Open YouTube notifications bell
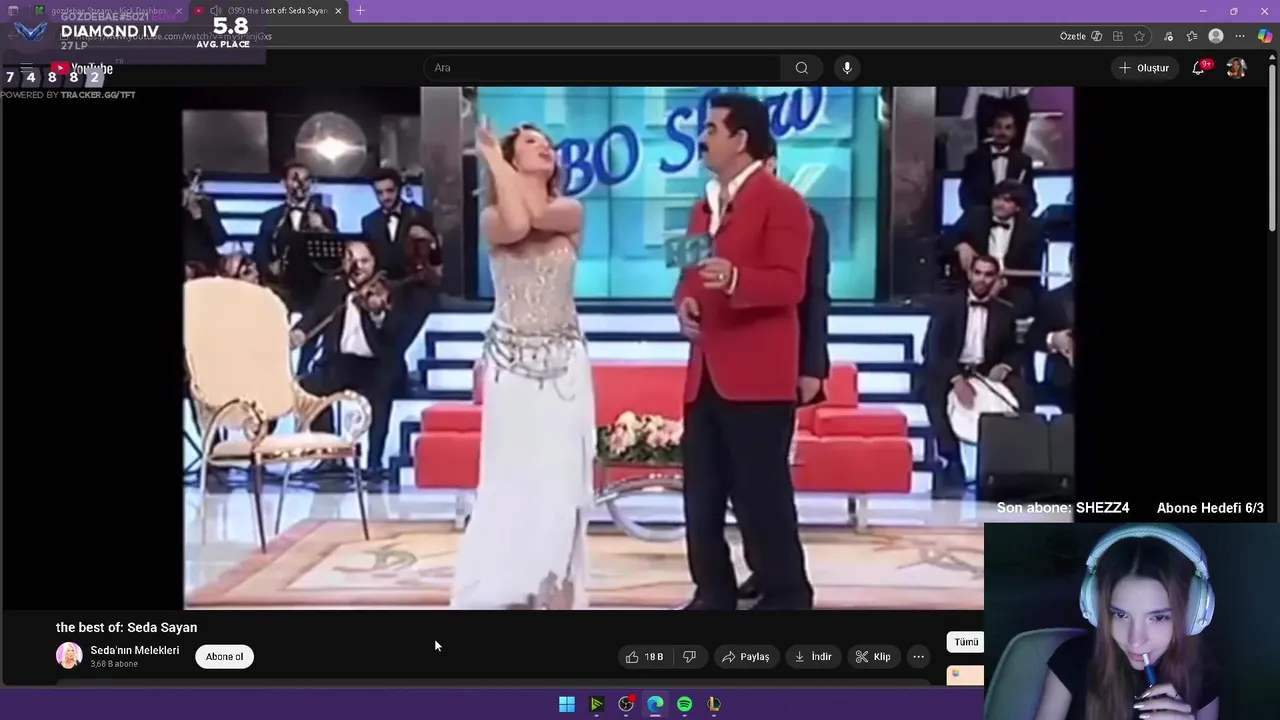The image size is (1280, 720). 1198,68
